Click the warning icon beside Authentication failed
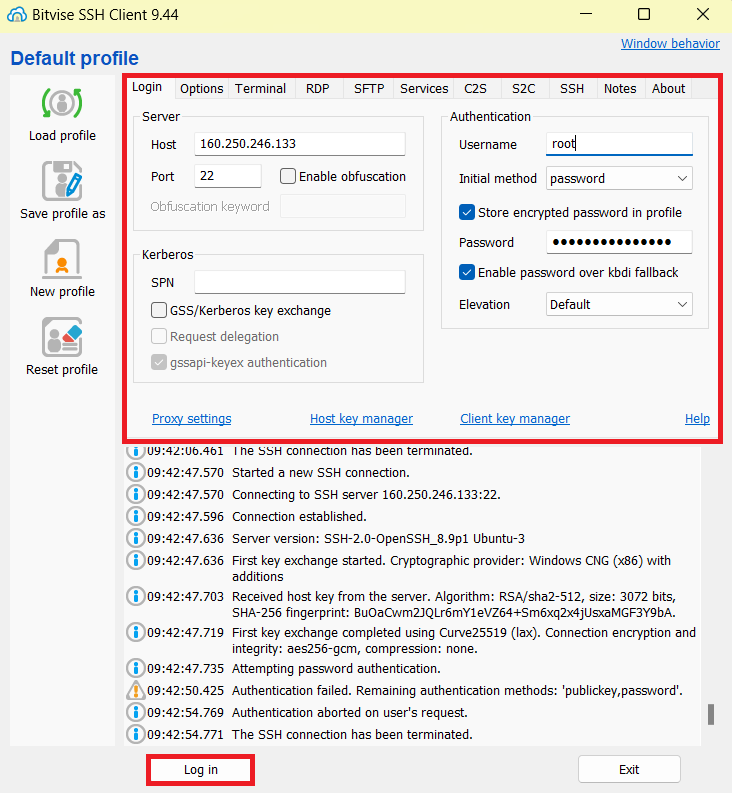The height and width of the screenshot is (793, 732). coord(136,690)
